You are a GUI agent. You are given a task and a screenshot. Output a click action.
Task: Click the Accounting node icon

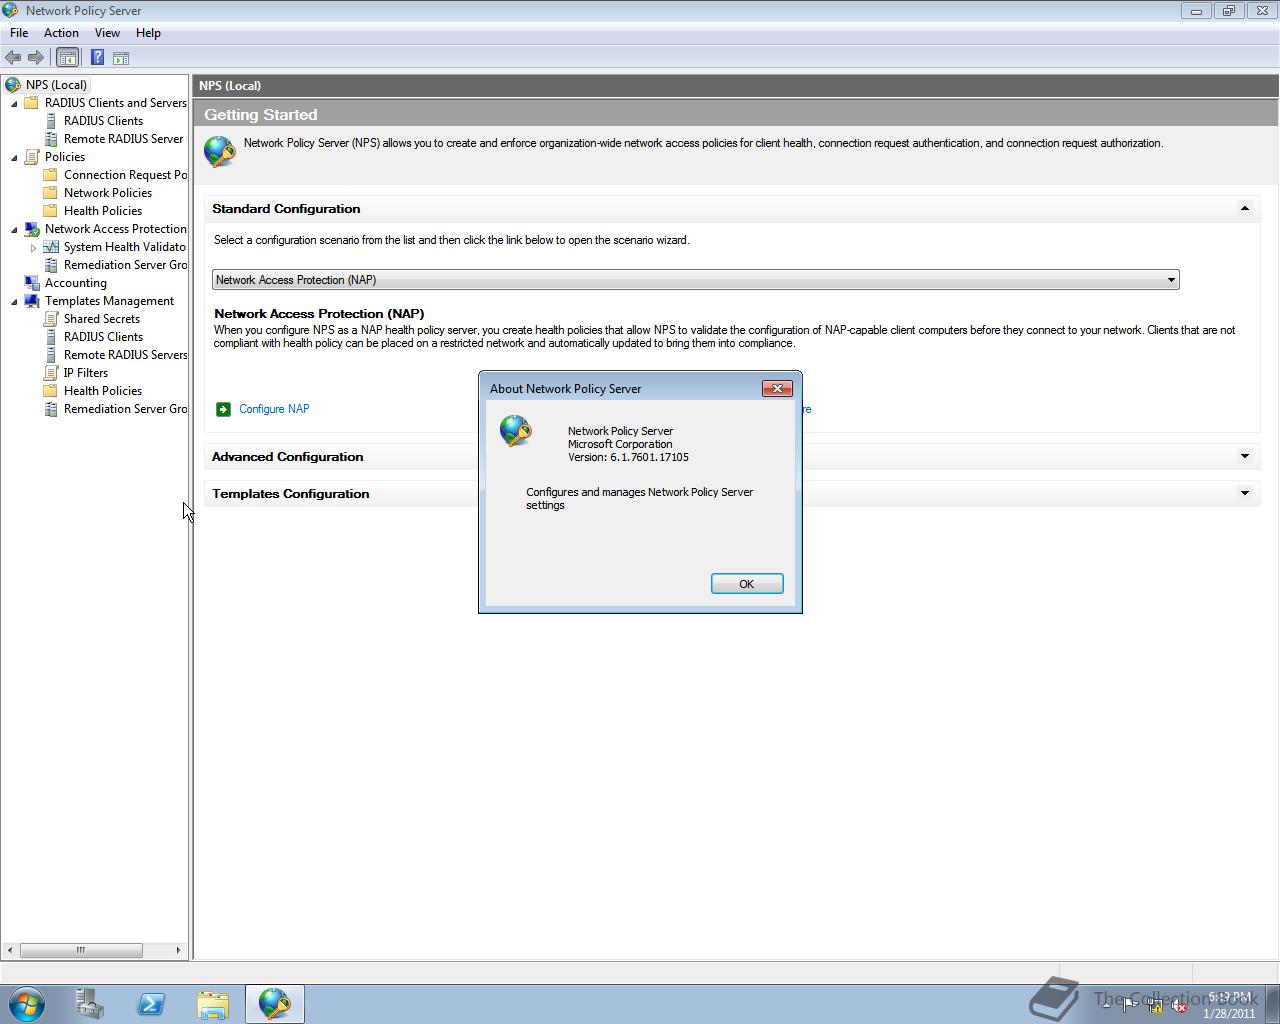32,283
